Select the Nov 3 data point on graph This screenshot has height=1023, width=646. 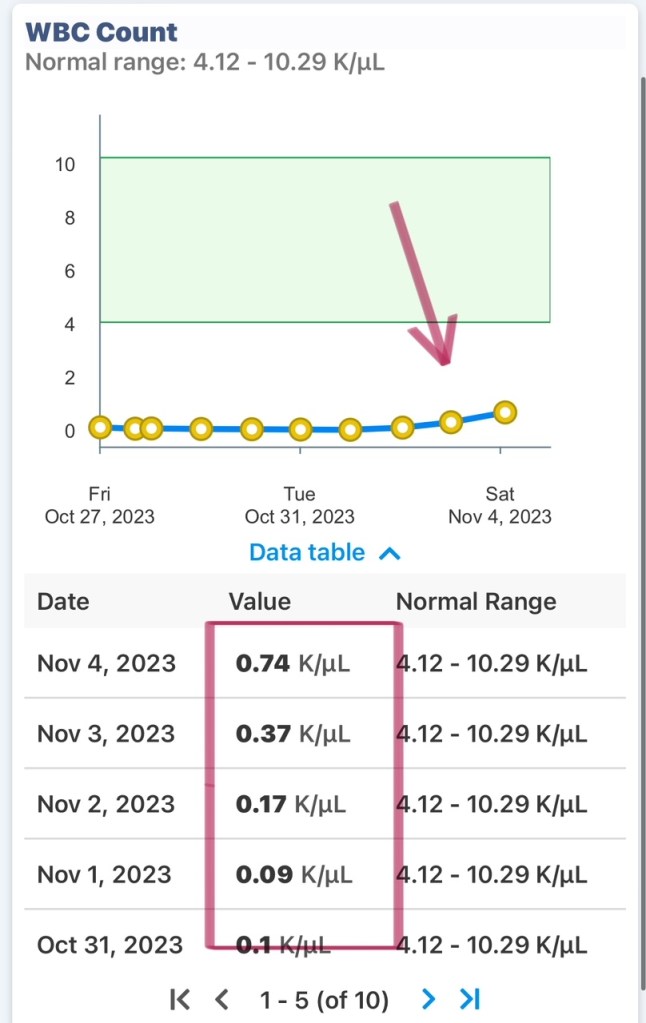click(x=451, y=422)
